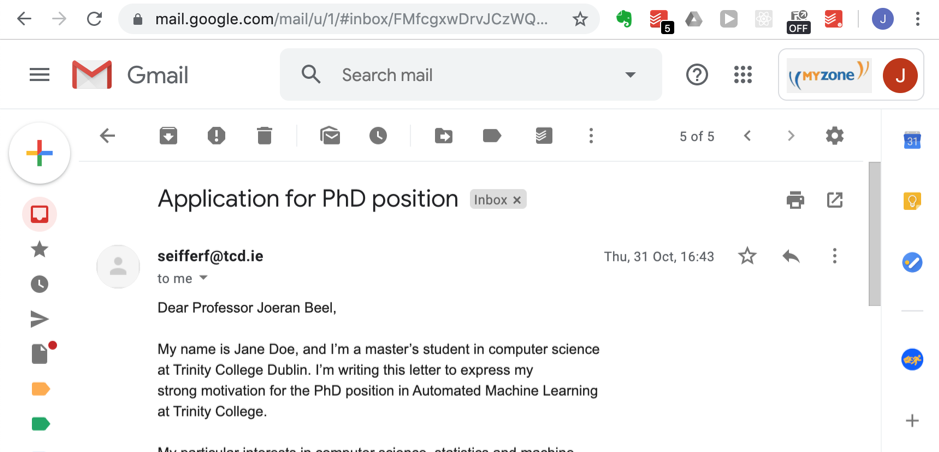Viewport: 939px width, 452px height.
Task: Remove the Inbox label from conversation
Action: 517,200
